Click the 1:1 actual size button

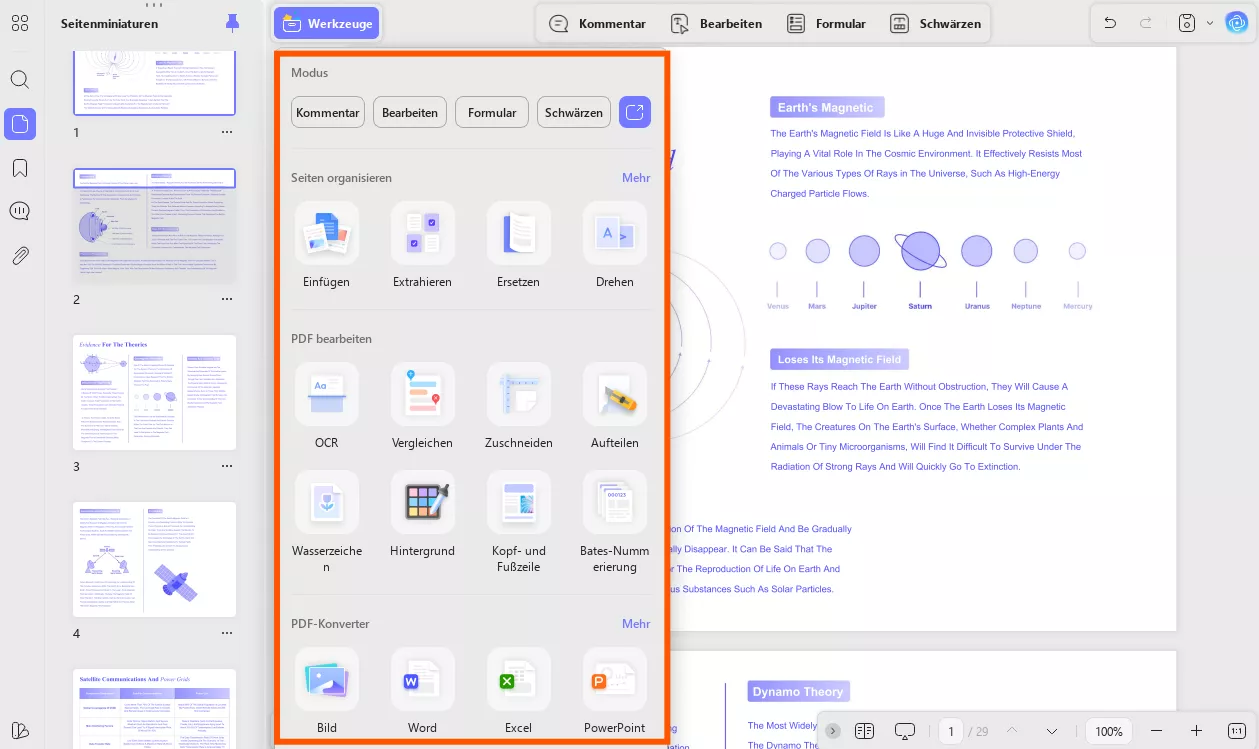(1236, 731)
